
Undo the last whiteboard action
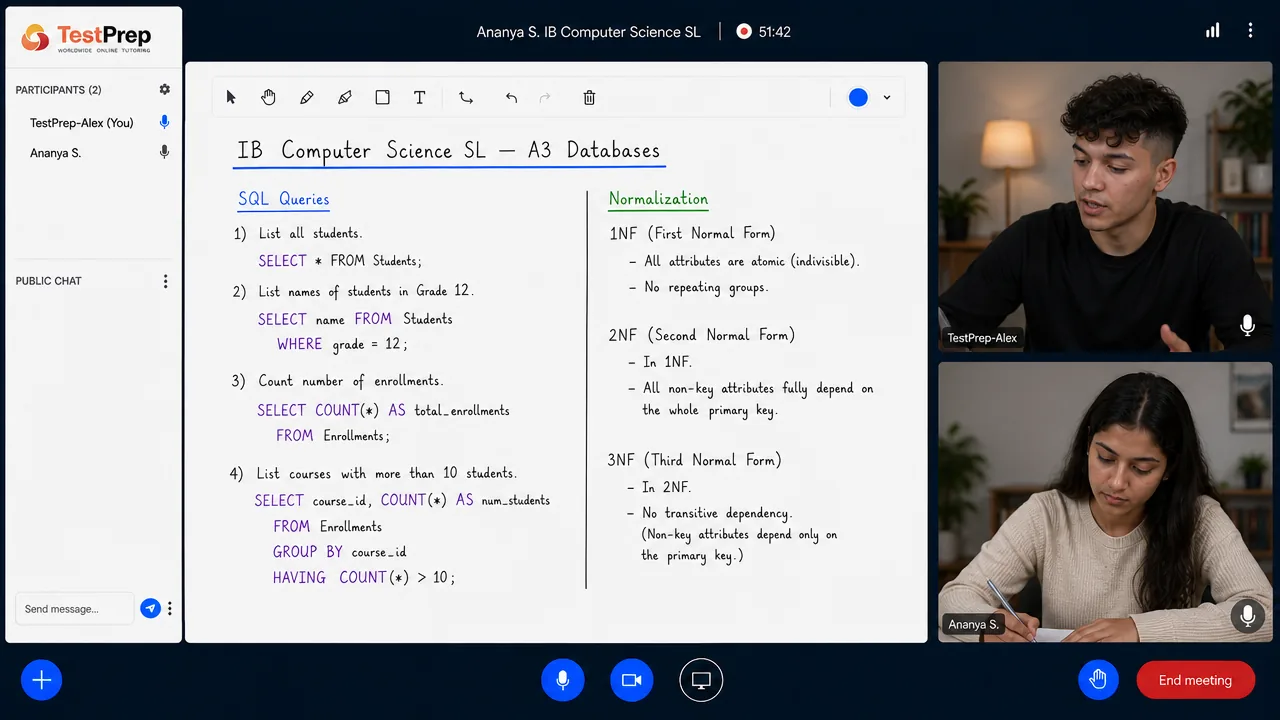[512, 97]
